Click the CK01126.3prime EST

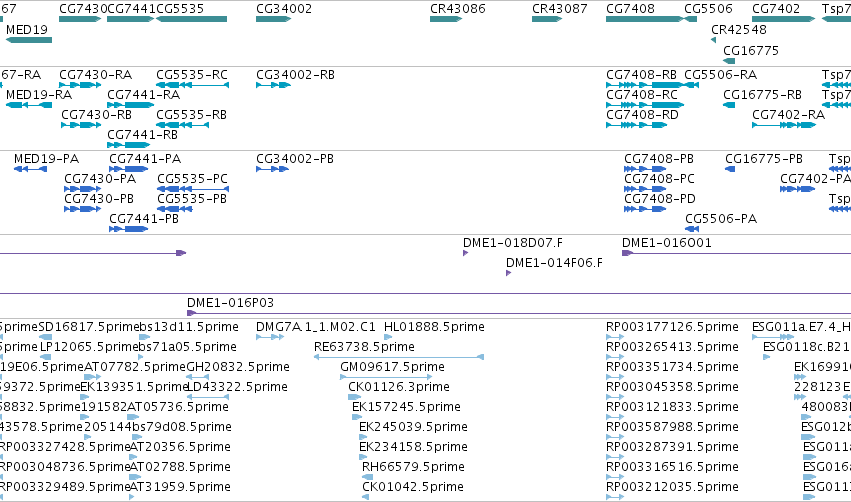(x=354, y=397)
